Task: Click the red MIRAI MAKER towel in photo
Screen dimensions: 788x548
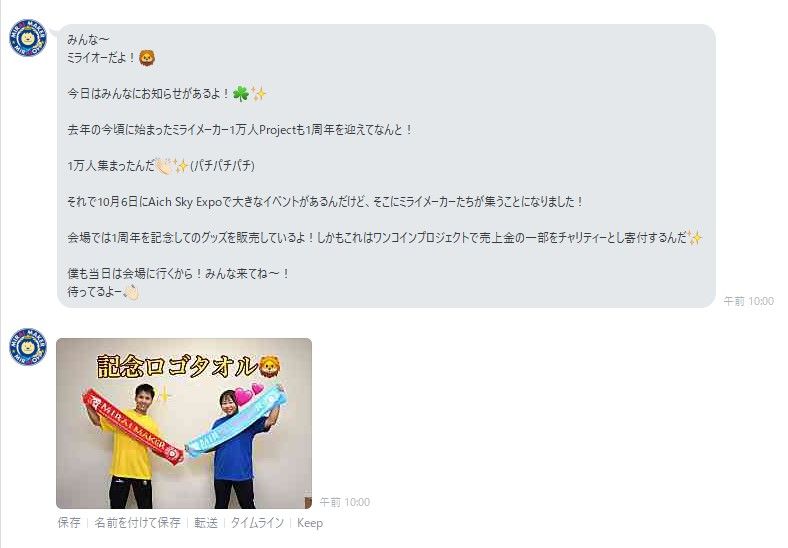Action: (x=133, y=425)
